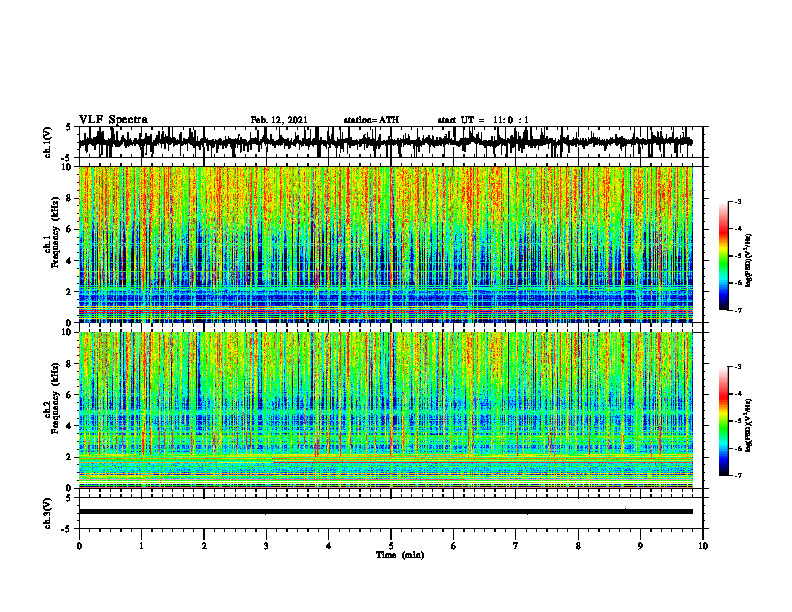Click time axis tick label 1
This screenshot has height=612, width=792.
(141, 546)
